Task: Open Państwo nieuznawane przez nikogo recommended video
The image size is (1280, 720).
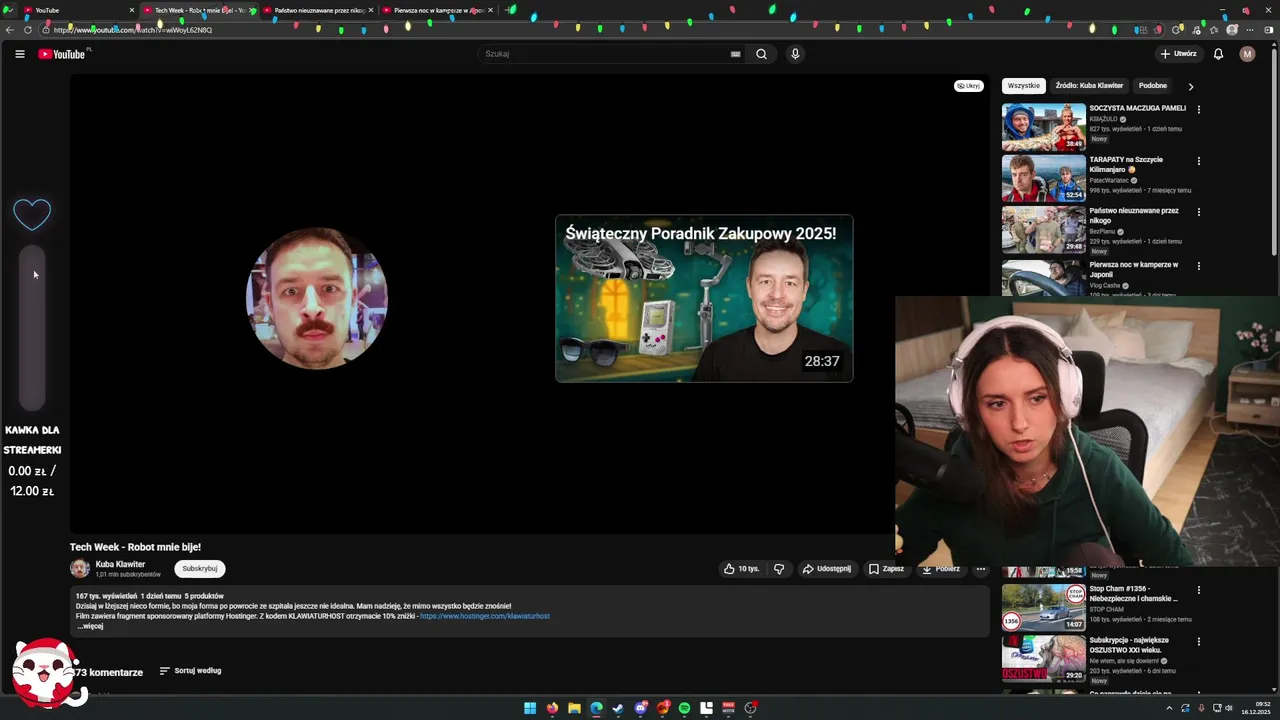Action: pyautogui.click(x=1043, y=229)
